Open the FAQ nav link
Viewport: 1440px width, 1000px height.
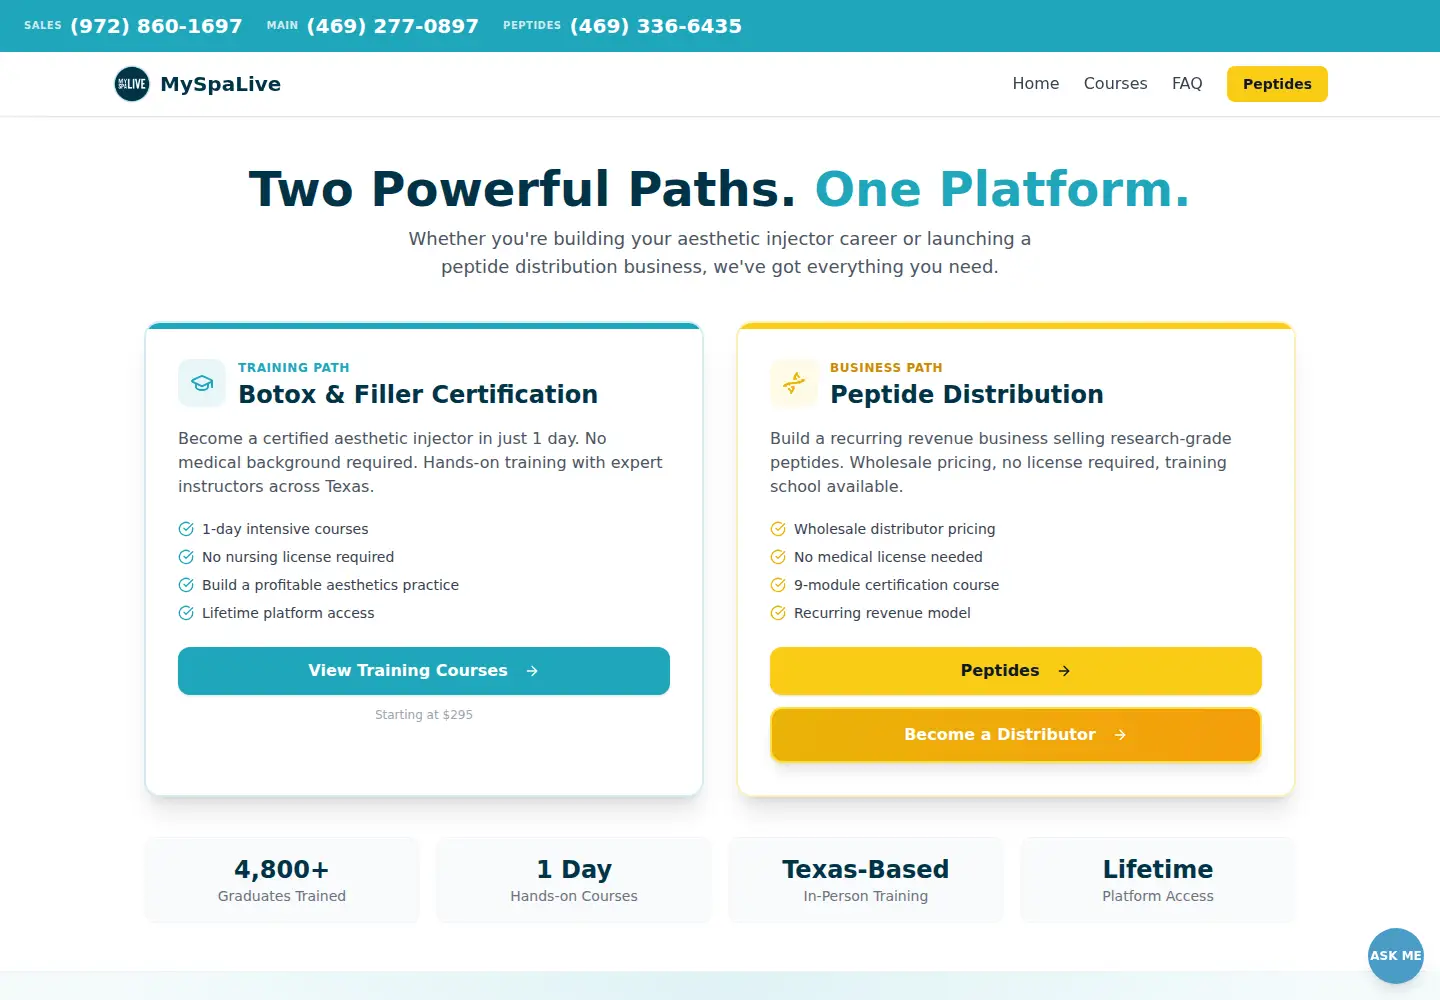(1187, 84)
